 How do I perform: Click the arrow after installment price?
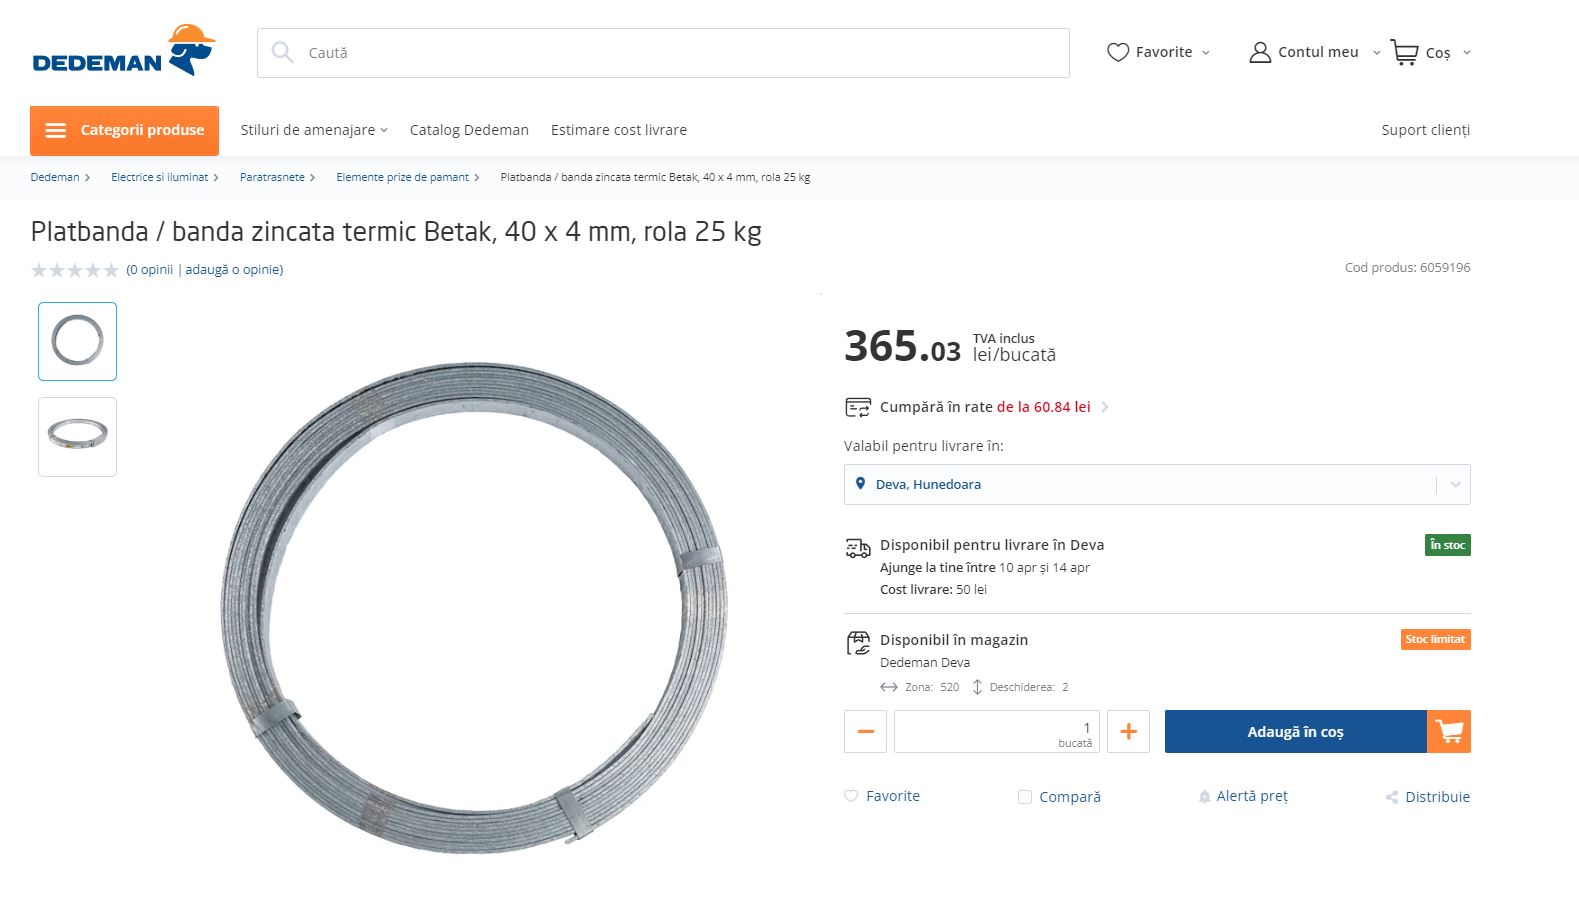(x=1104, y=407)
